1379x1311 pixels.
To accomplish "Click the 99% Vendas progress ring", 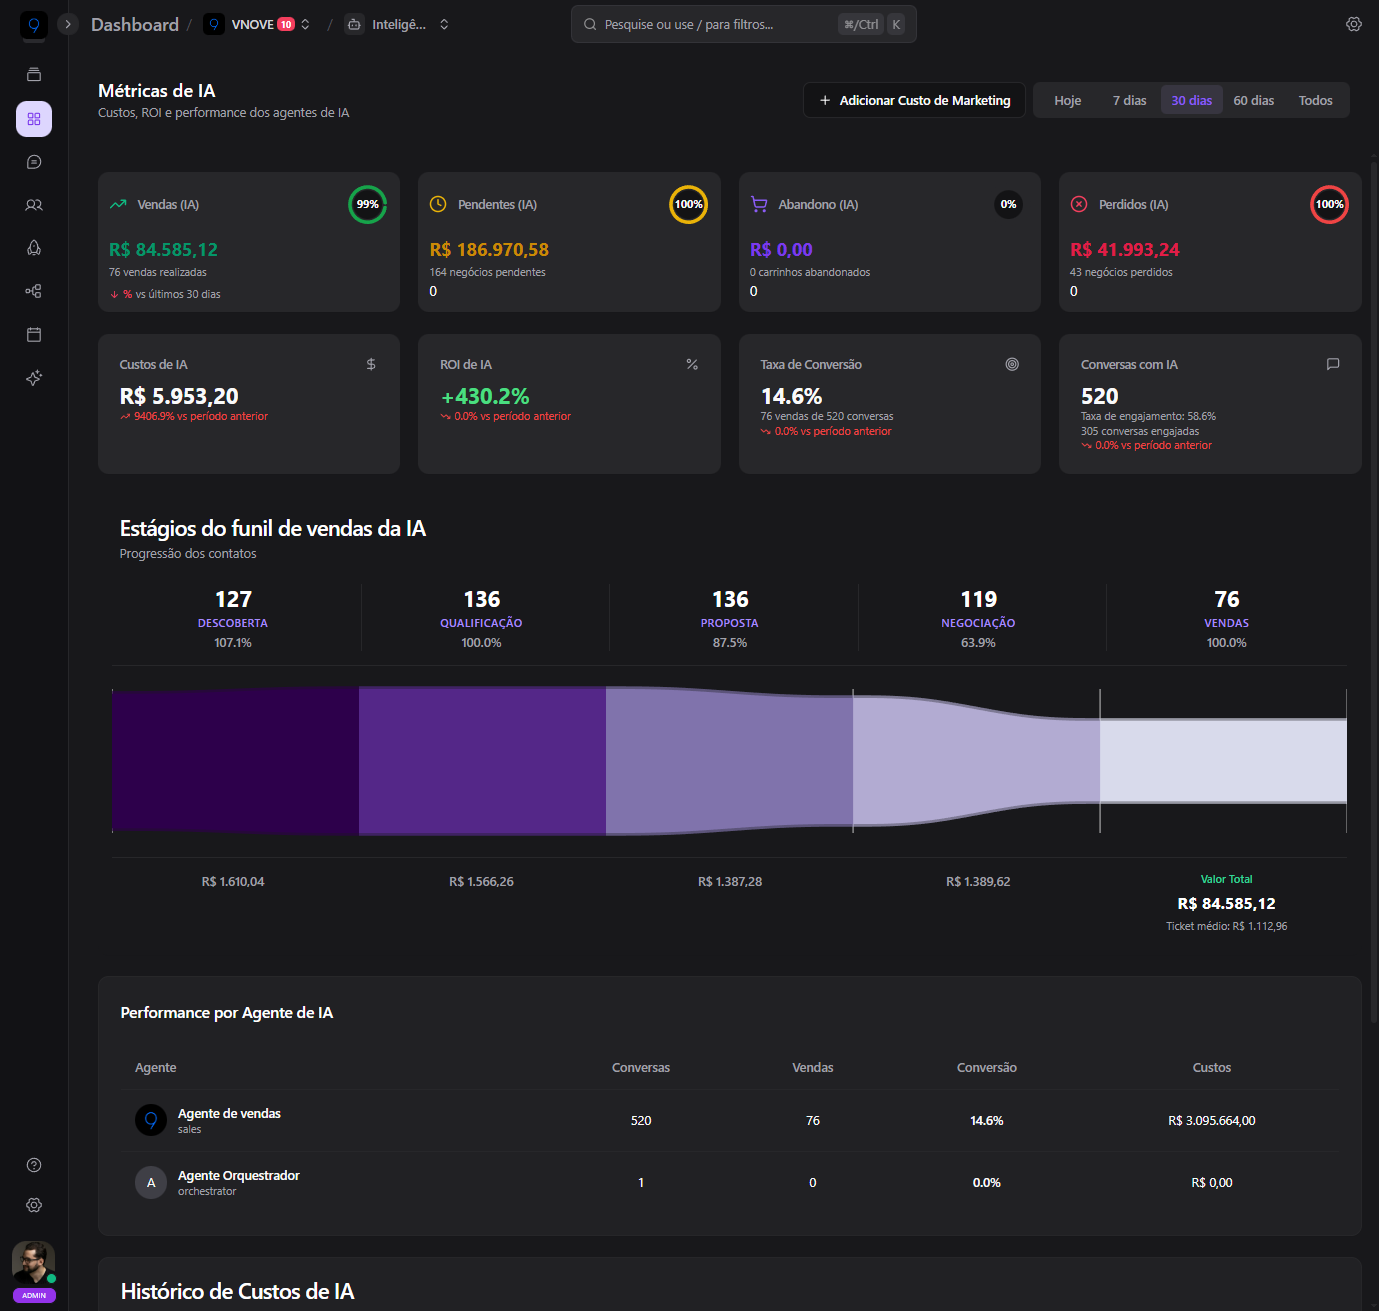I will click(367, 204).
